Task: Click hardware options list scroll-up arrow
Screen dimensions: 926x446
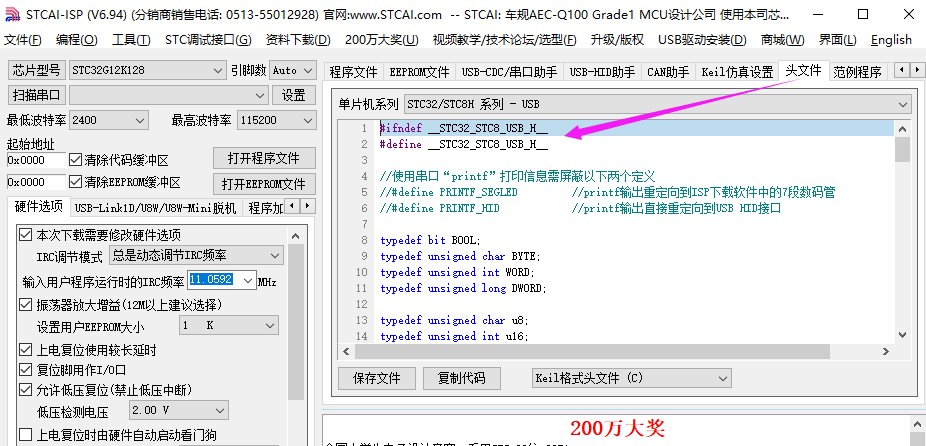Action: (x=296, y=236)
